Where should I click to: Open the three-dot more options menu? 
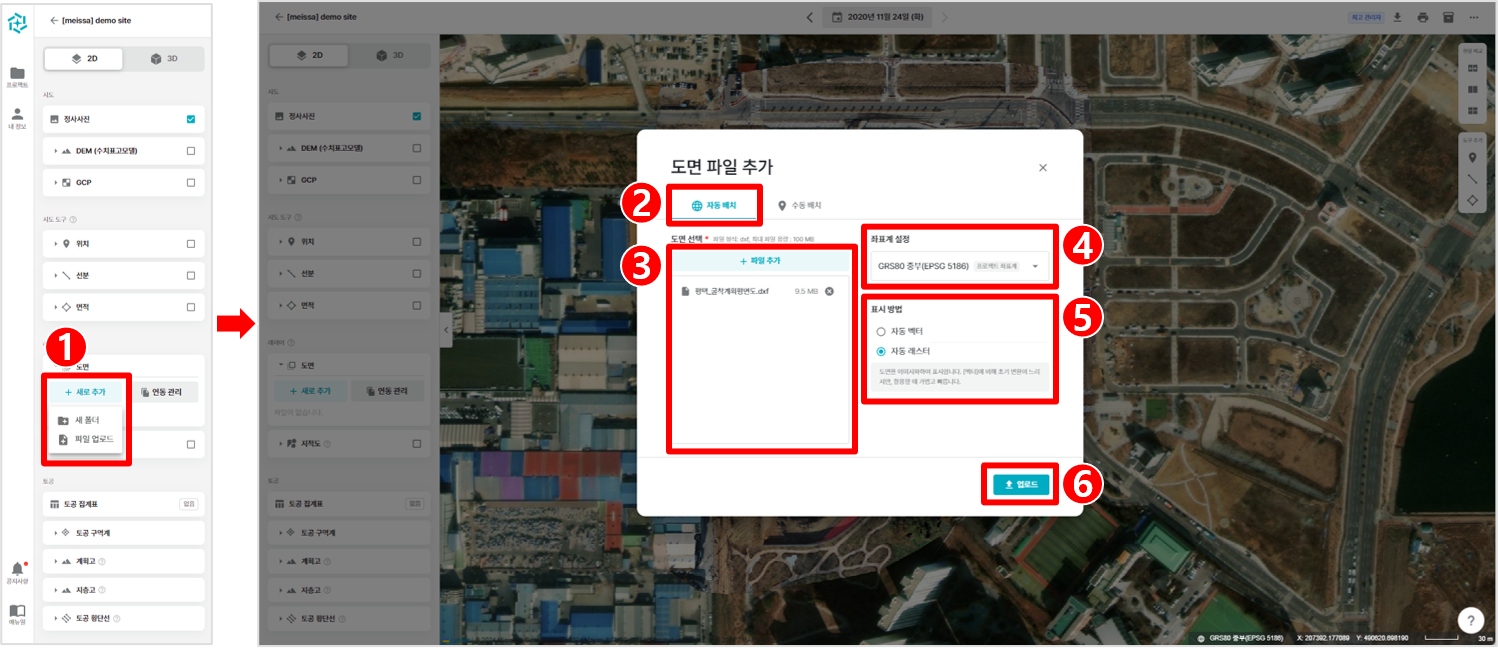tap(1473, 17)
